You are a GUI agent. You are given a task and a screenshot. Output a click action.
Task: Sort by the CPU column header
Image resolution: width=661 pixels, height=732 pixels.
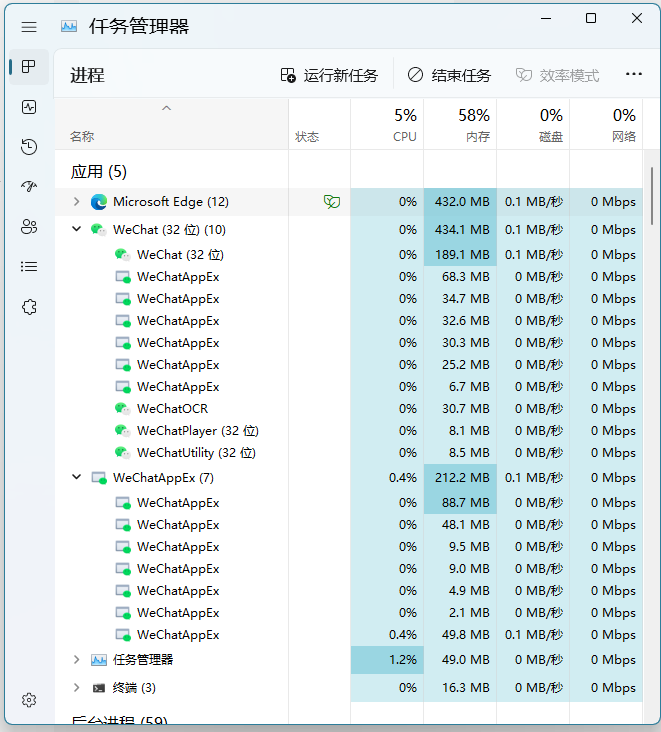(387, 125)
